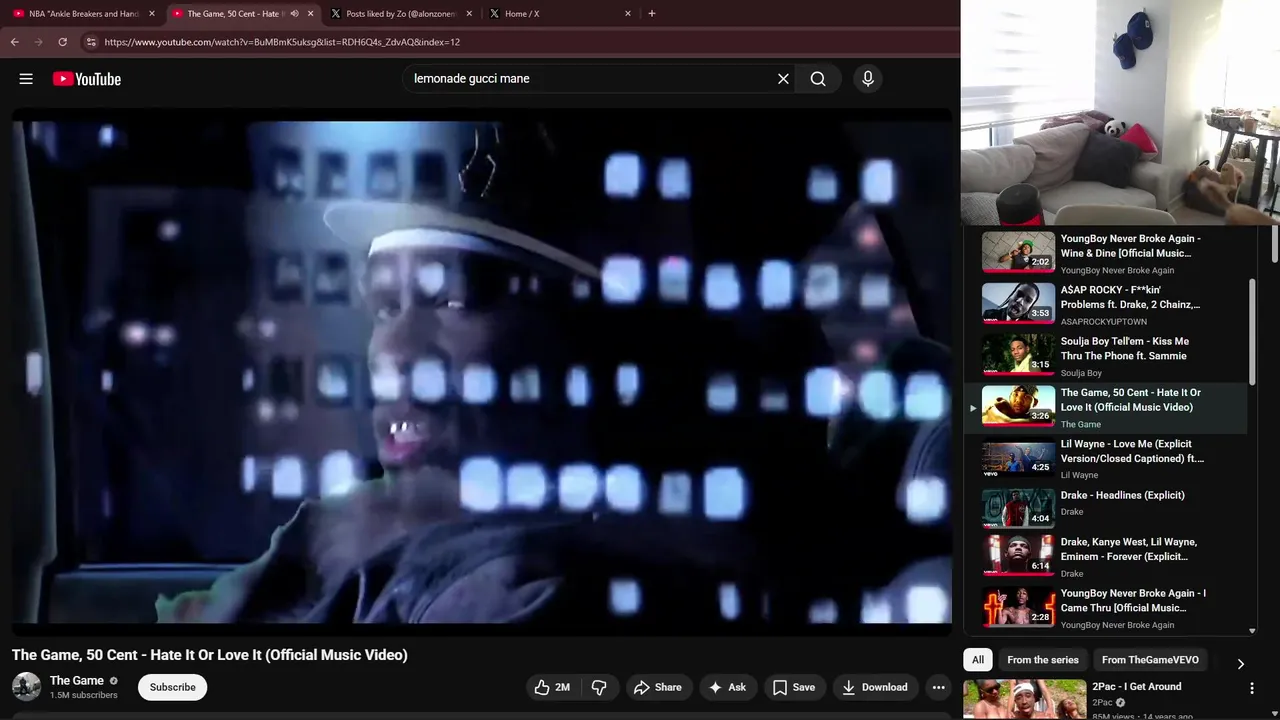
Task: Save video to a playlist
Action: pyautogui.click(x=794, y=687)
